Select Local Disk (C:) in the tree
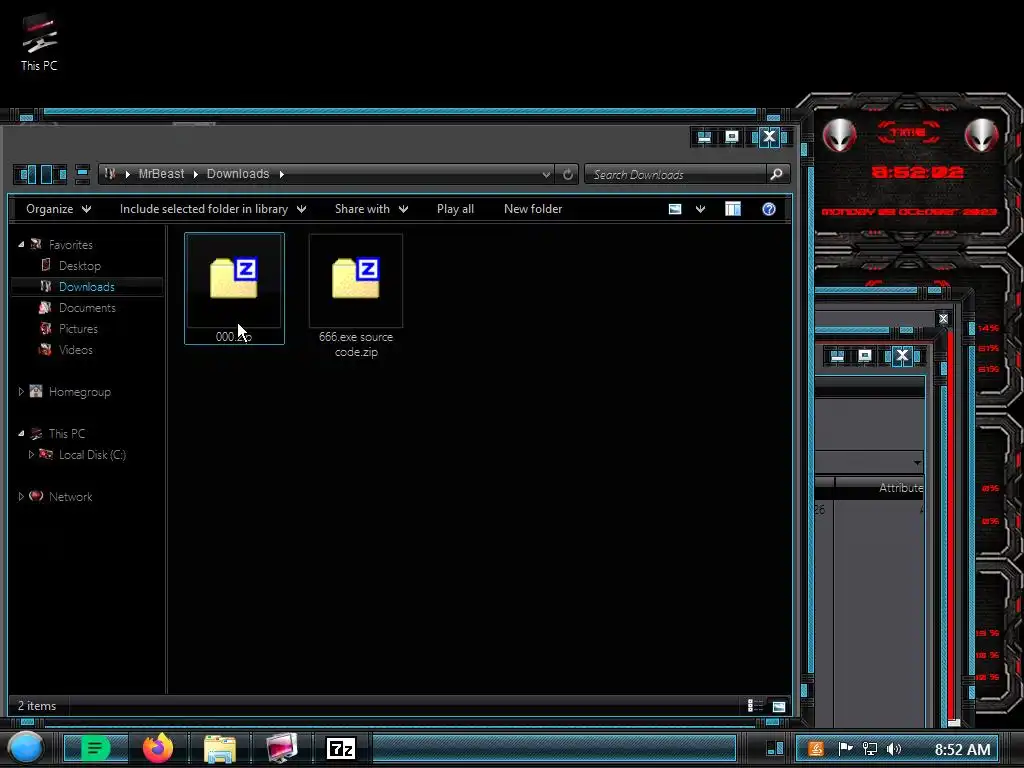 [x=92, y=455]
